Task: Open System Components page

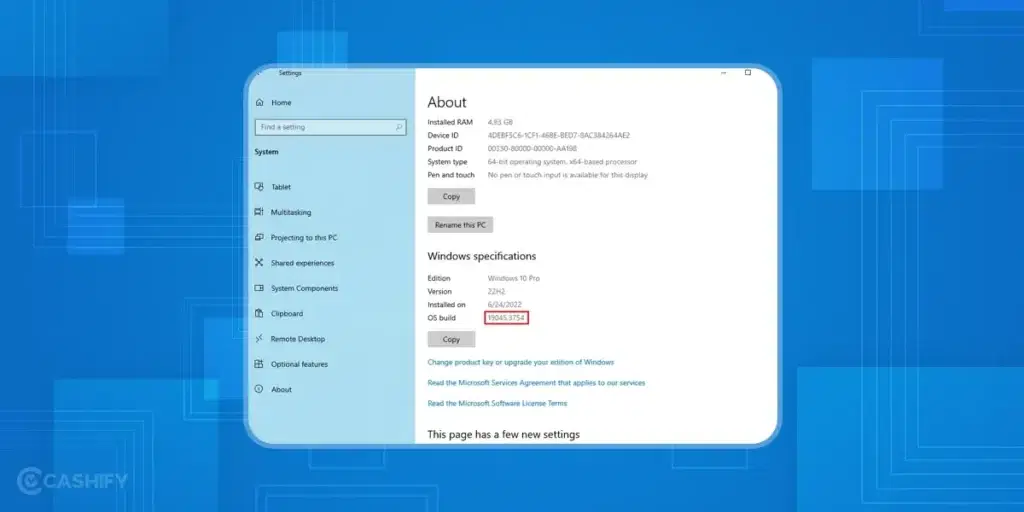Action: (x=304, y=288)
